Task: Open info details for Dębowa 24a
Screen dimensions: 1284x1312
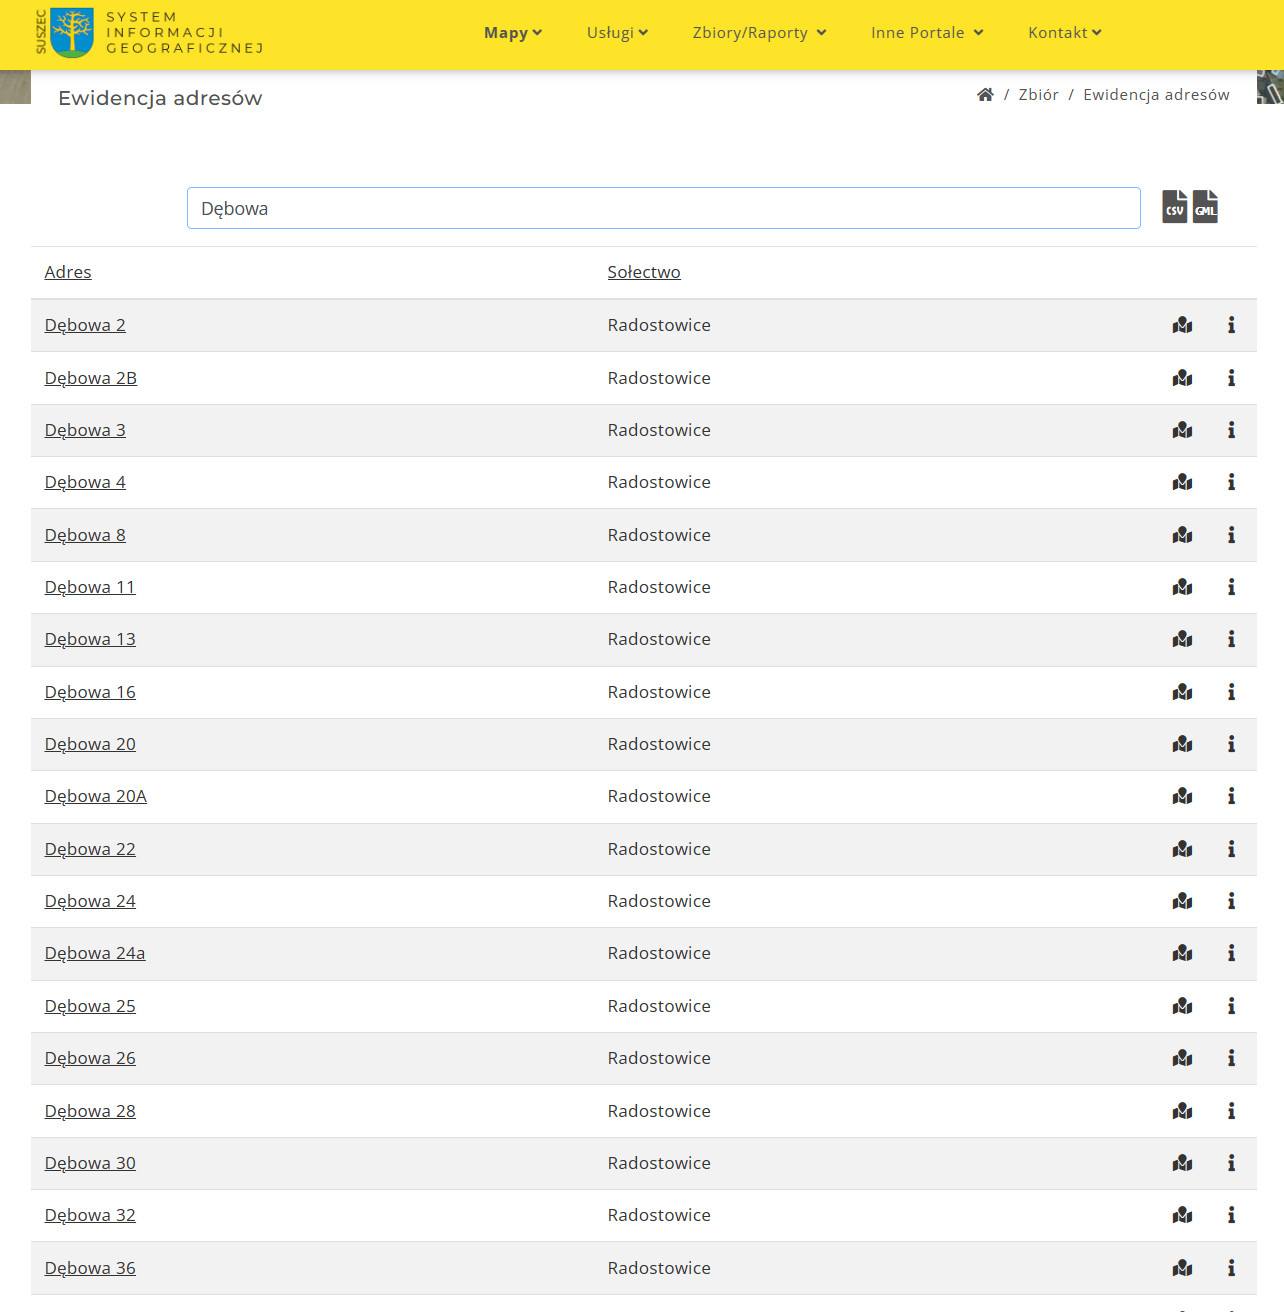Action: click(1231, 953)
